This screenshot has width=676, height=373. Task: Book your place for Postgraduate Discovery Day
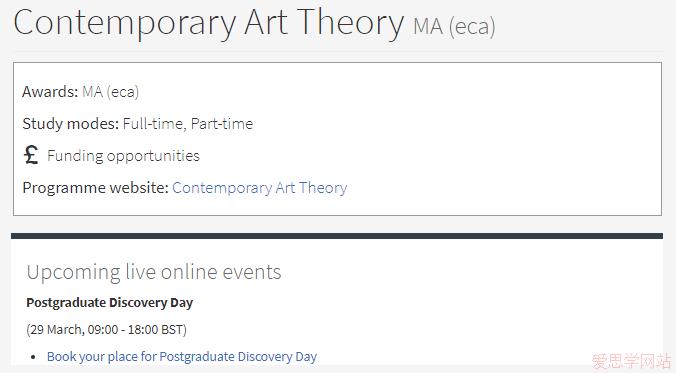(x=182, y=357)
